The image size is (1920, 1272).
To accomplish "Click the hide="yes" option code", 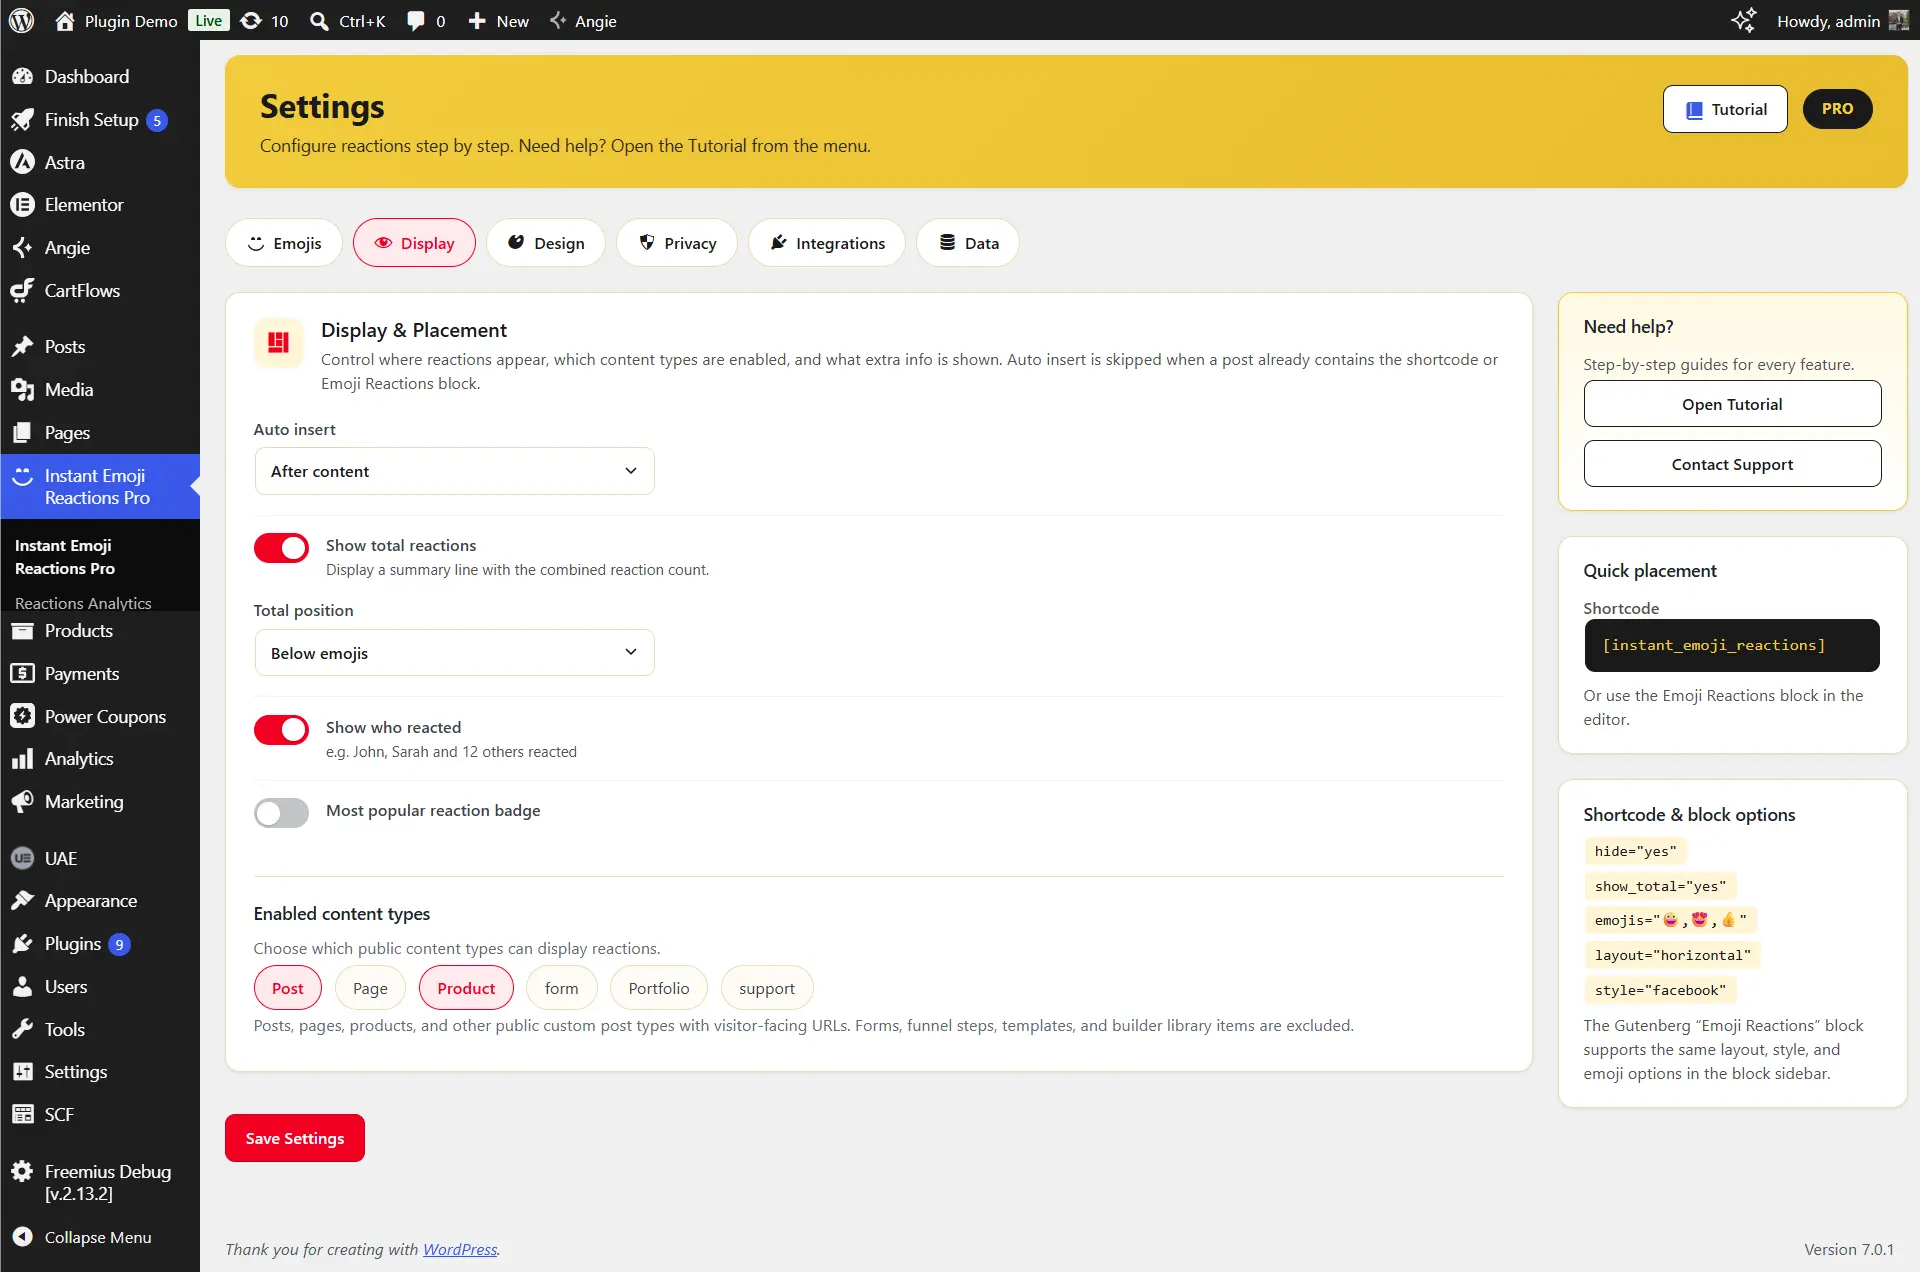I will [x=1635, y=851].
